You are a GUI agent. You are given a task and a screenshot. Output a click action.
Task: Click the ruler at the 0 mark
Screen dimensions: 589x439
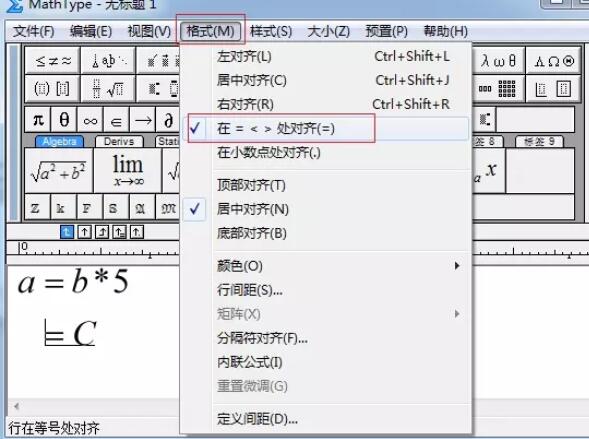tap(23, 247)
